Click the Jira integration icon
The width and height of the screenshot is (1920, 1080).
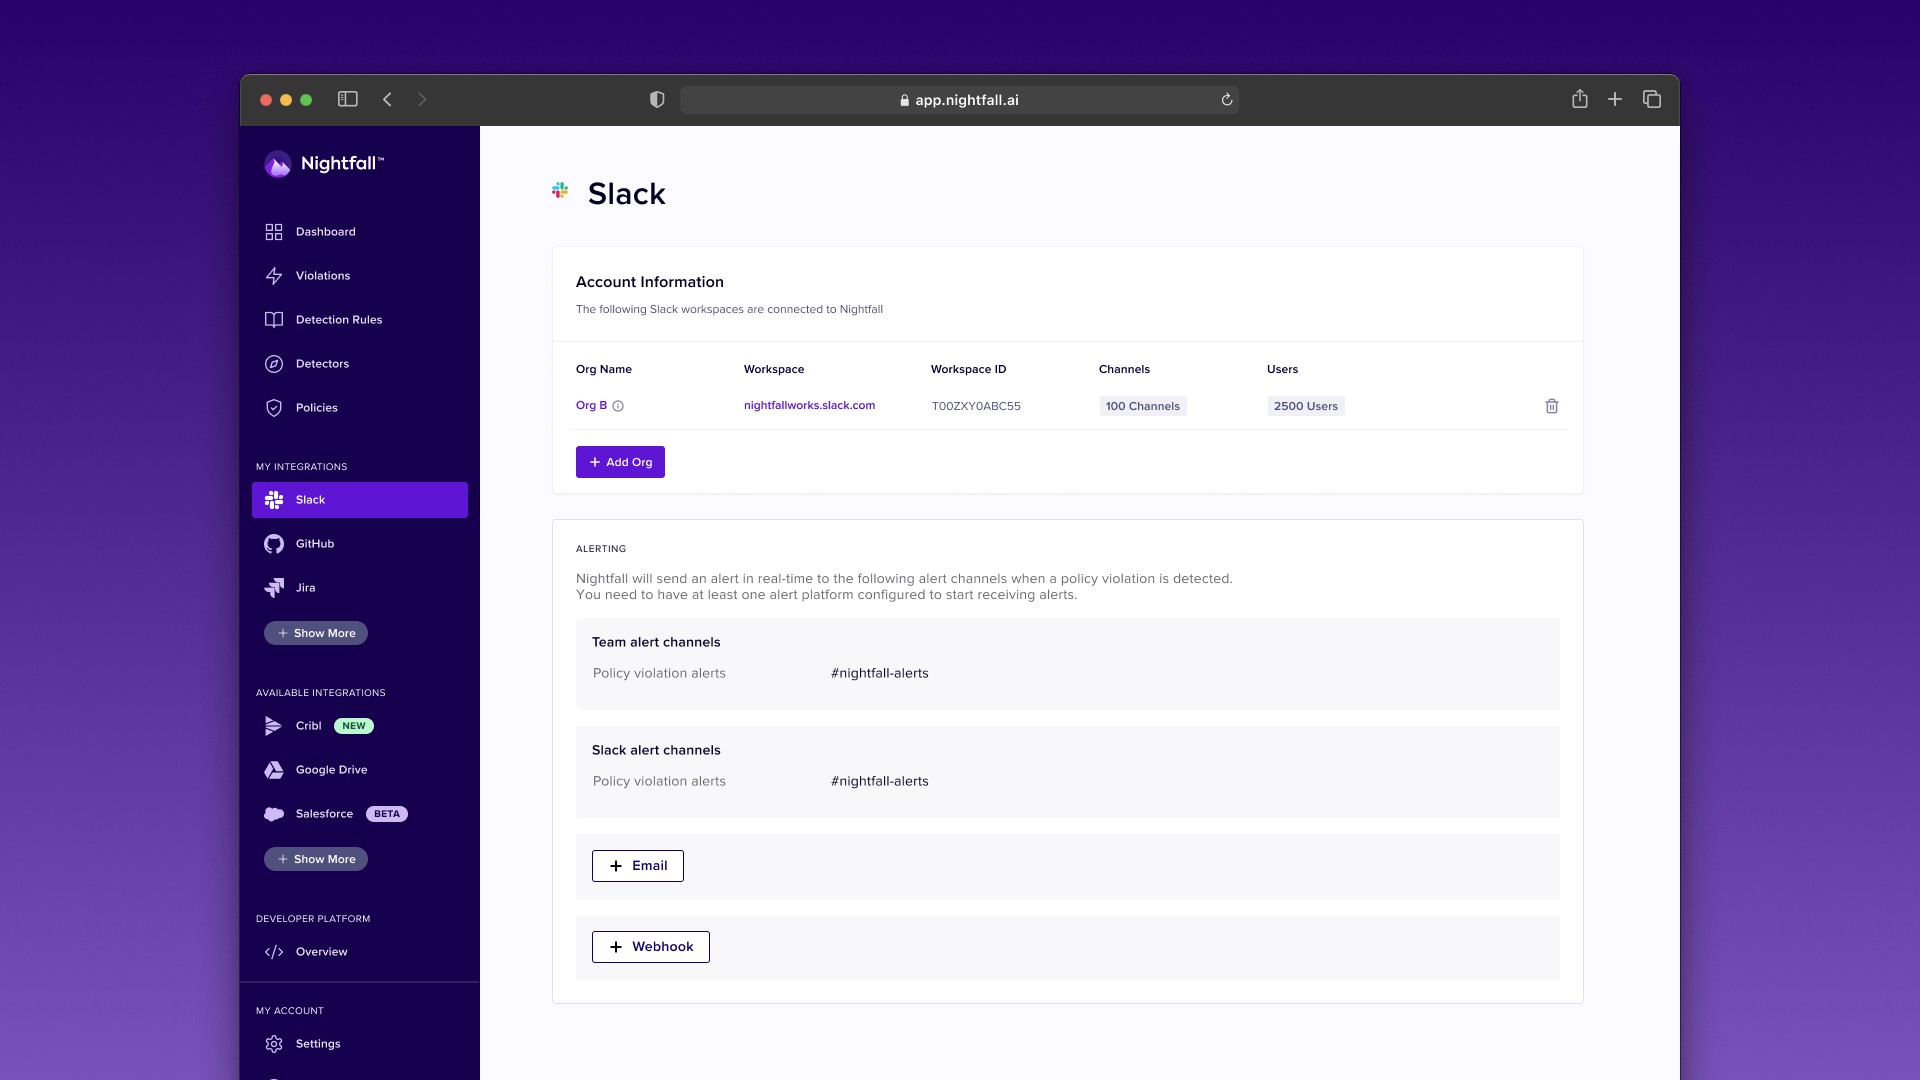click(274, 588)
